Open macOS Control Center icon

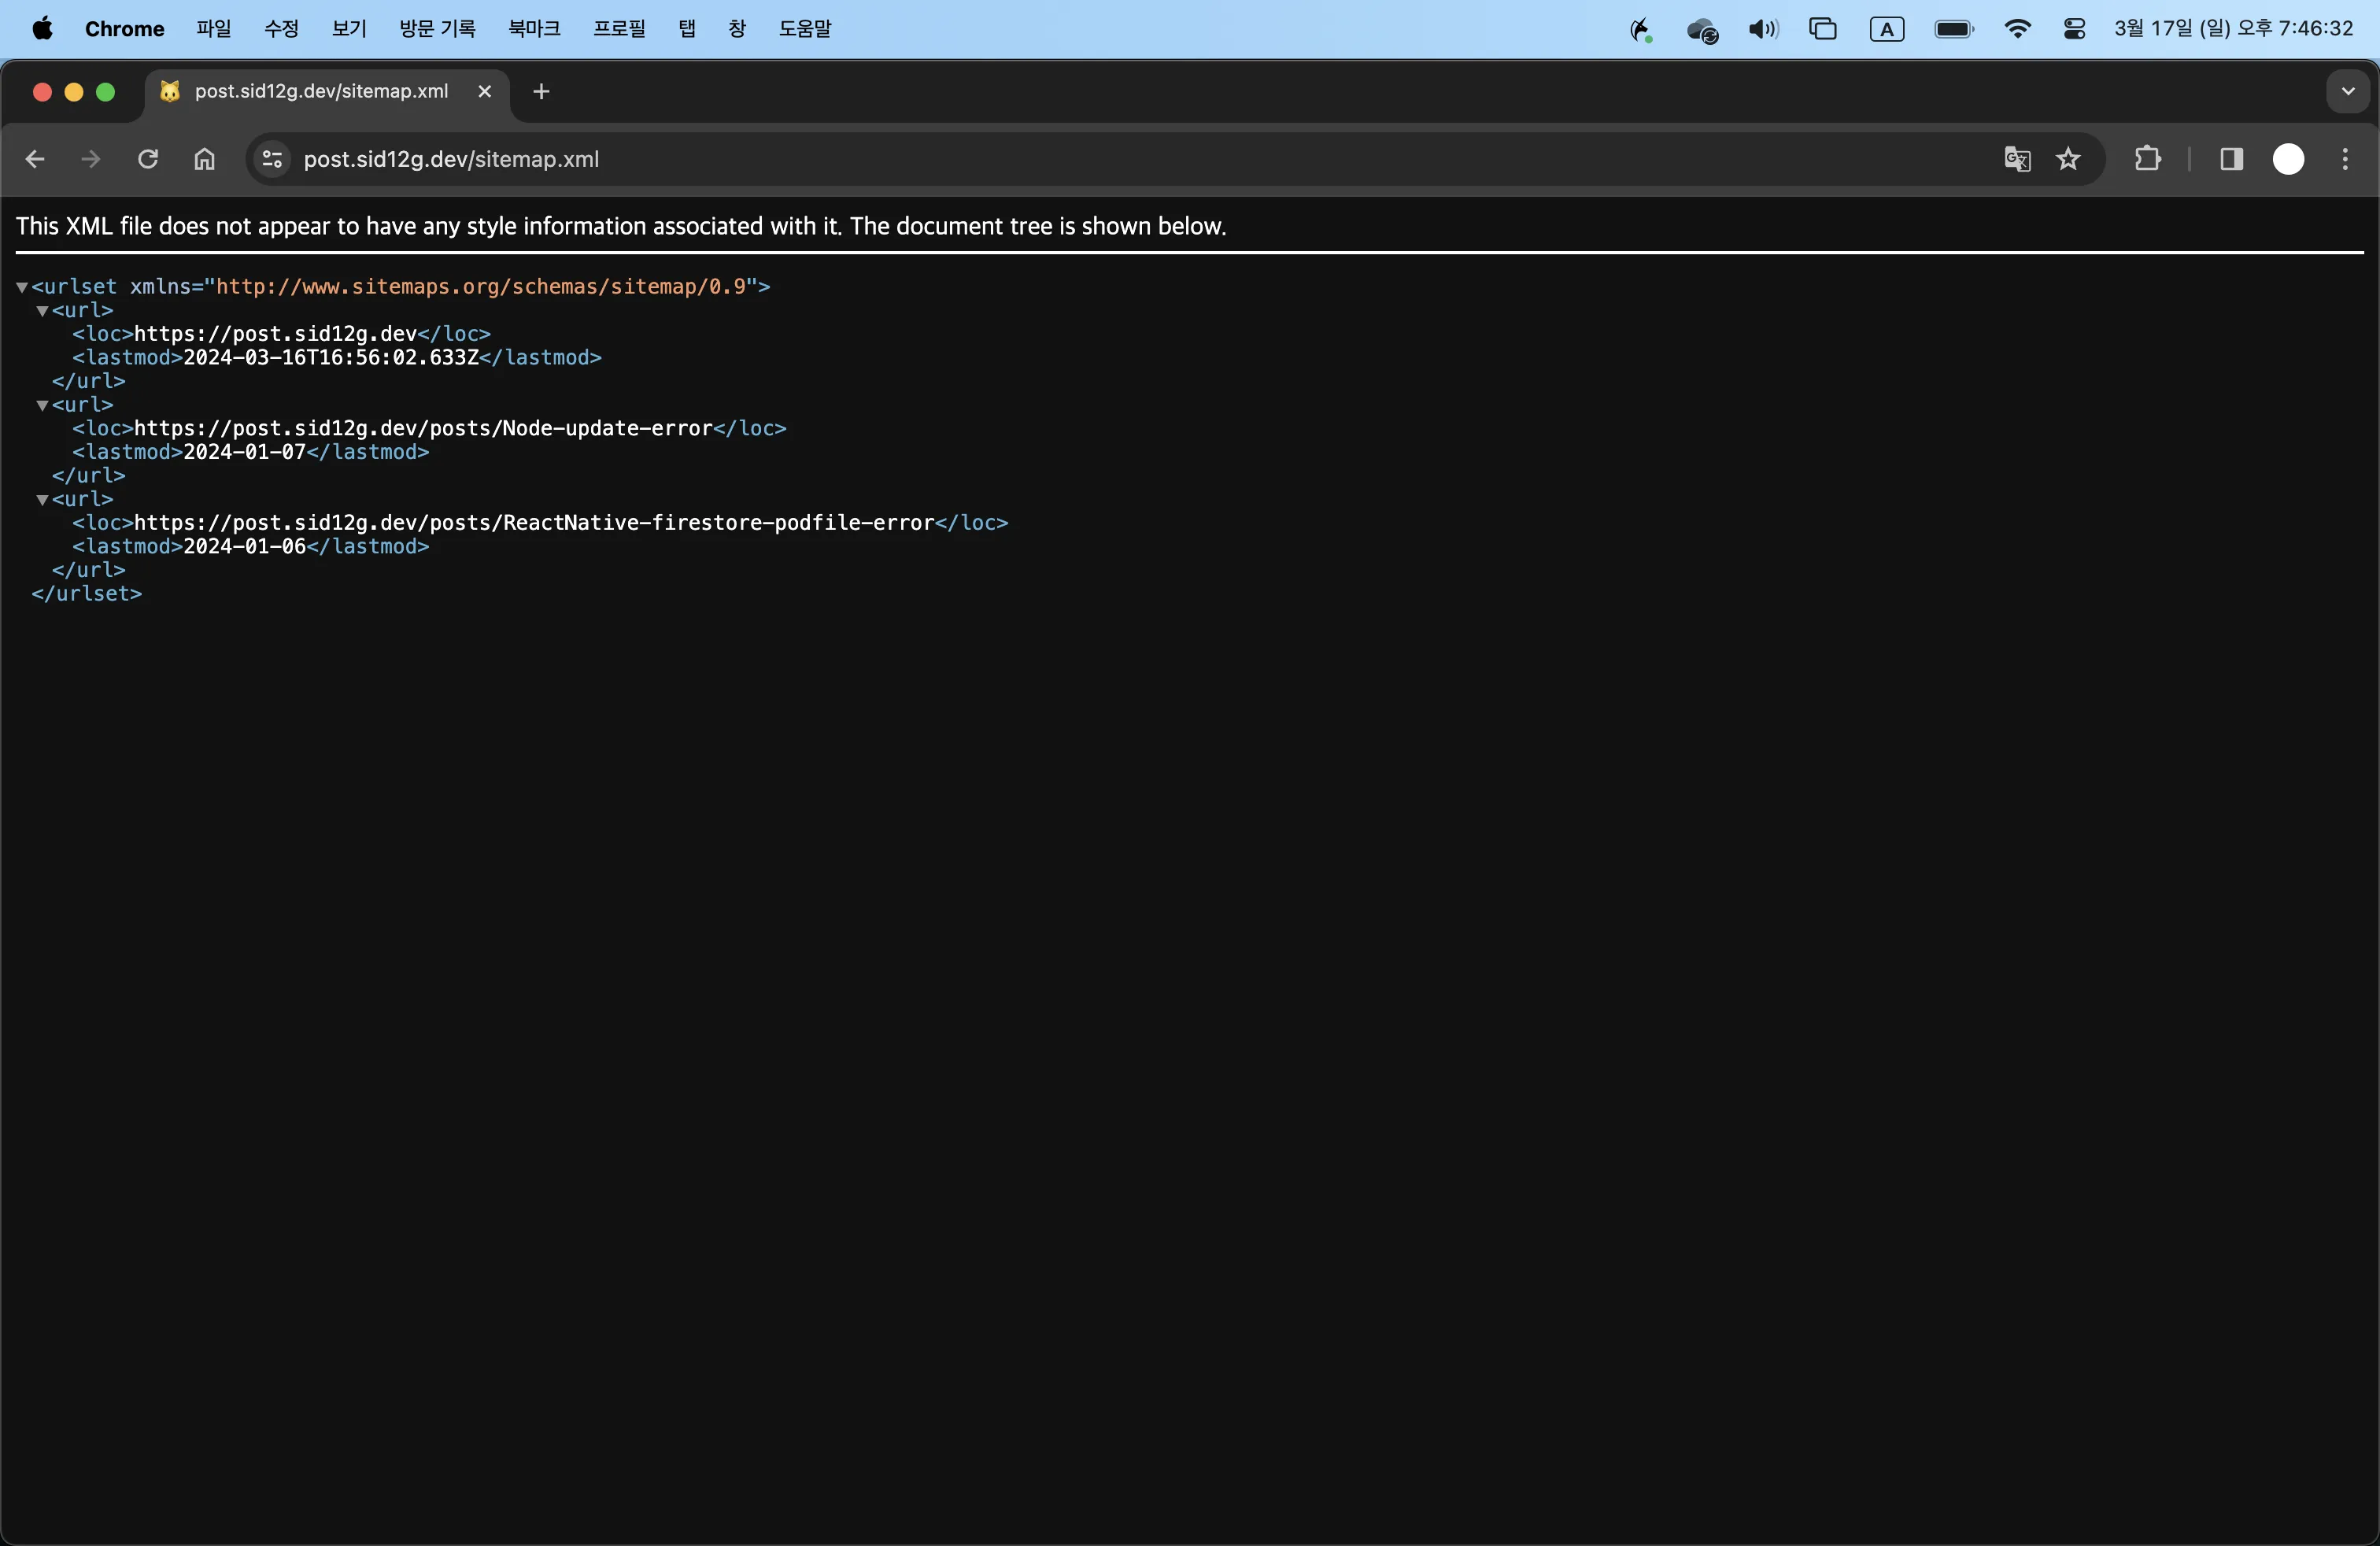[2074, 29]
